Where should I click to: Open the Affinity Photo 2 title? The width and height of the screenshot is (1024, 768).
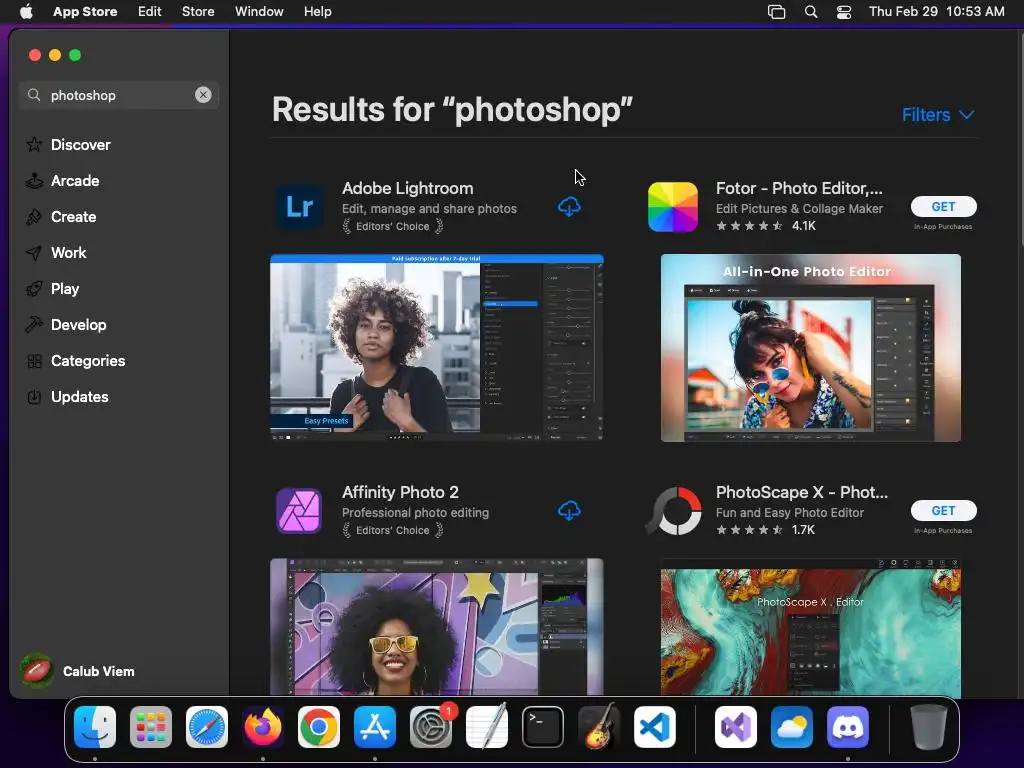[x=400, y=492]
